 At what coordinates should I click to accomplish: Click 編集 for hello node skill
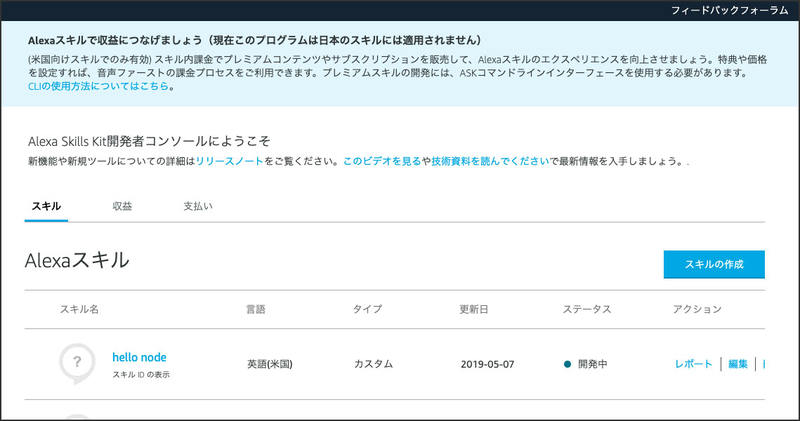(x=738, y=364)
